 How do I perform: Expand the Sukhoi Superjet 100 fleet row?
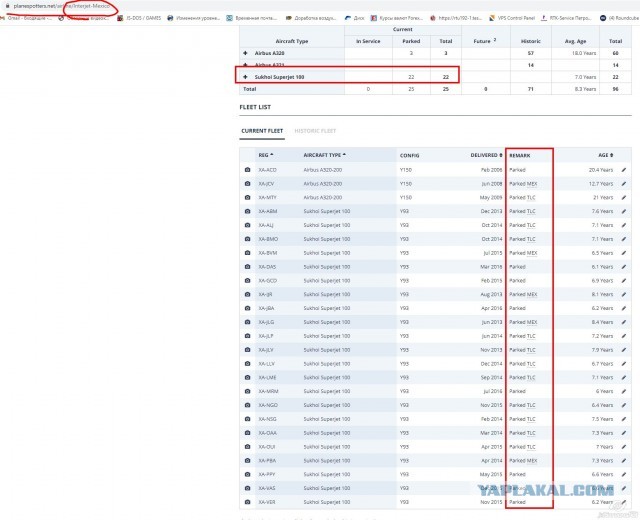[245, 77]
